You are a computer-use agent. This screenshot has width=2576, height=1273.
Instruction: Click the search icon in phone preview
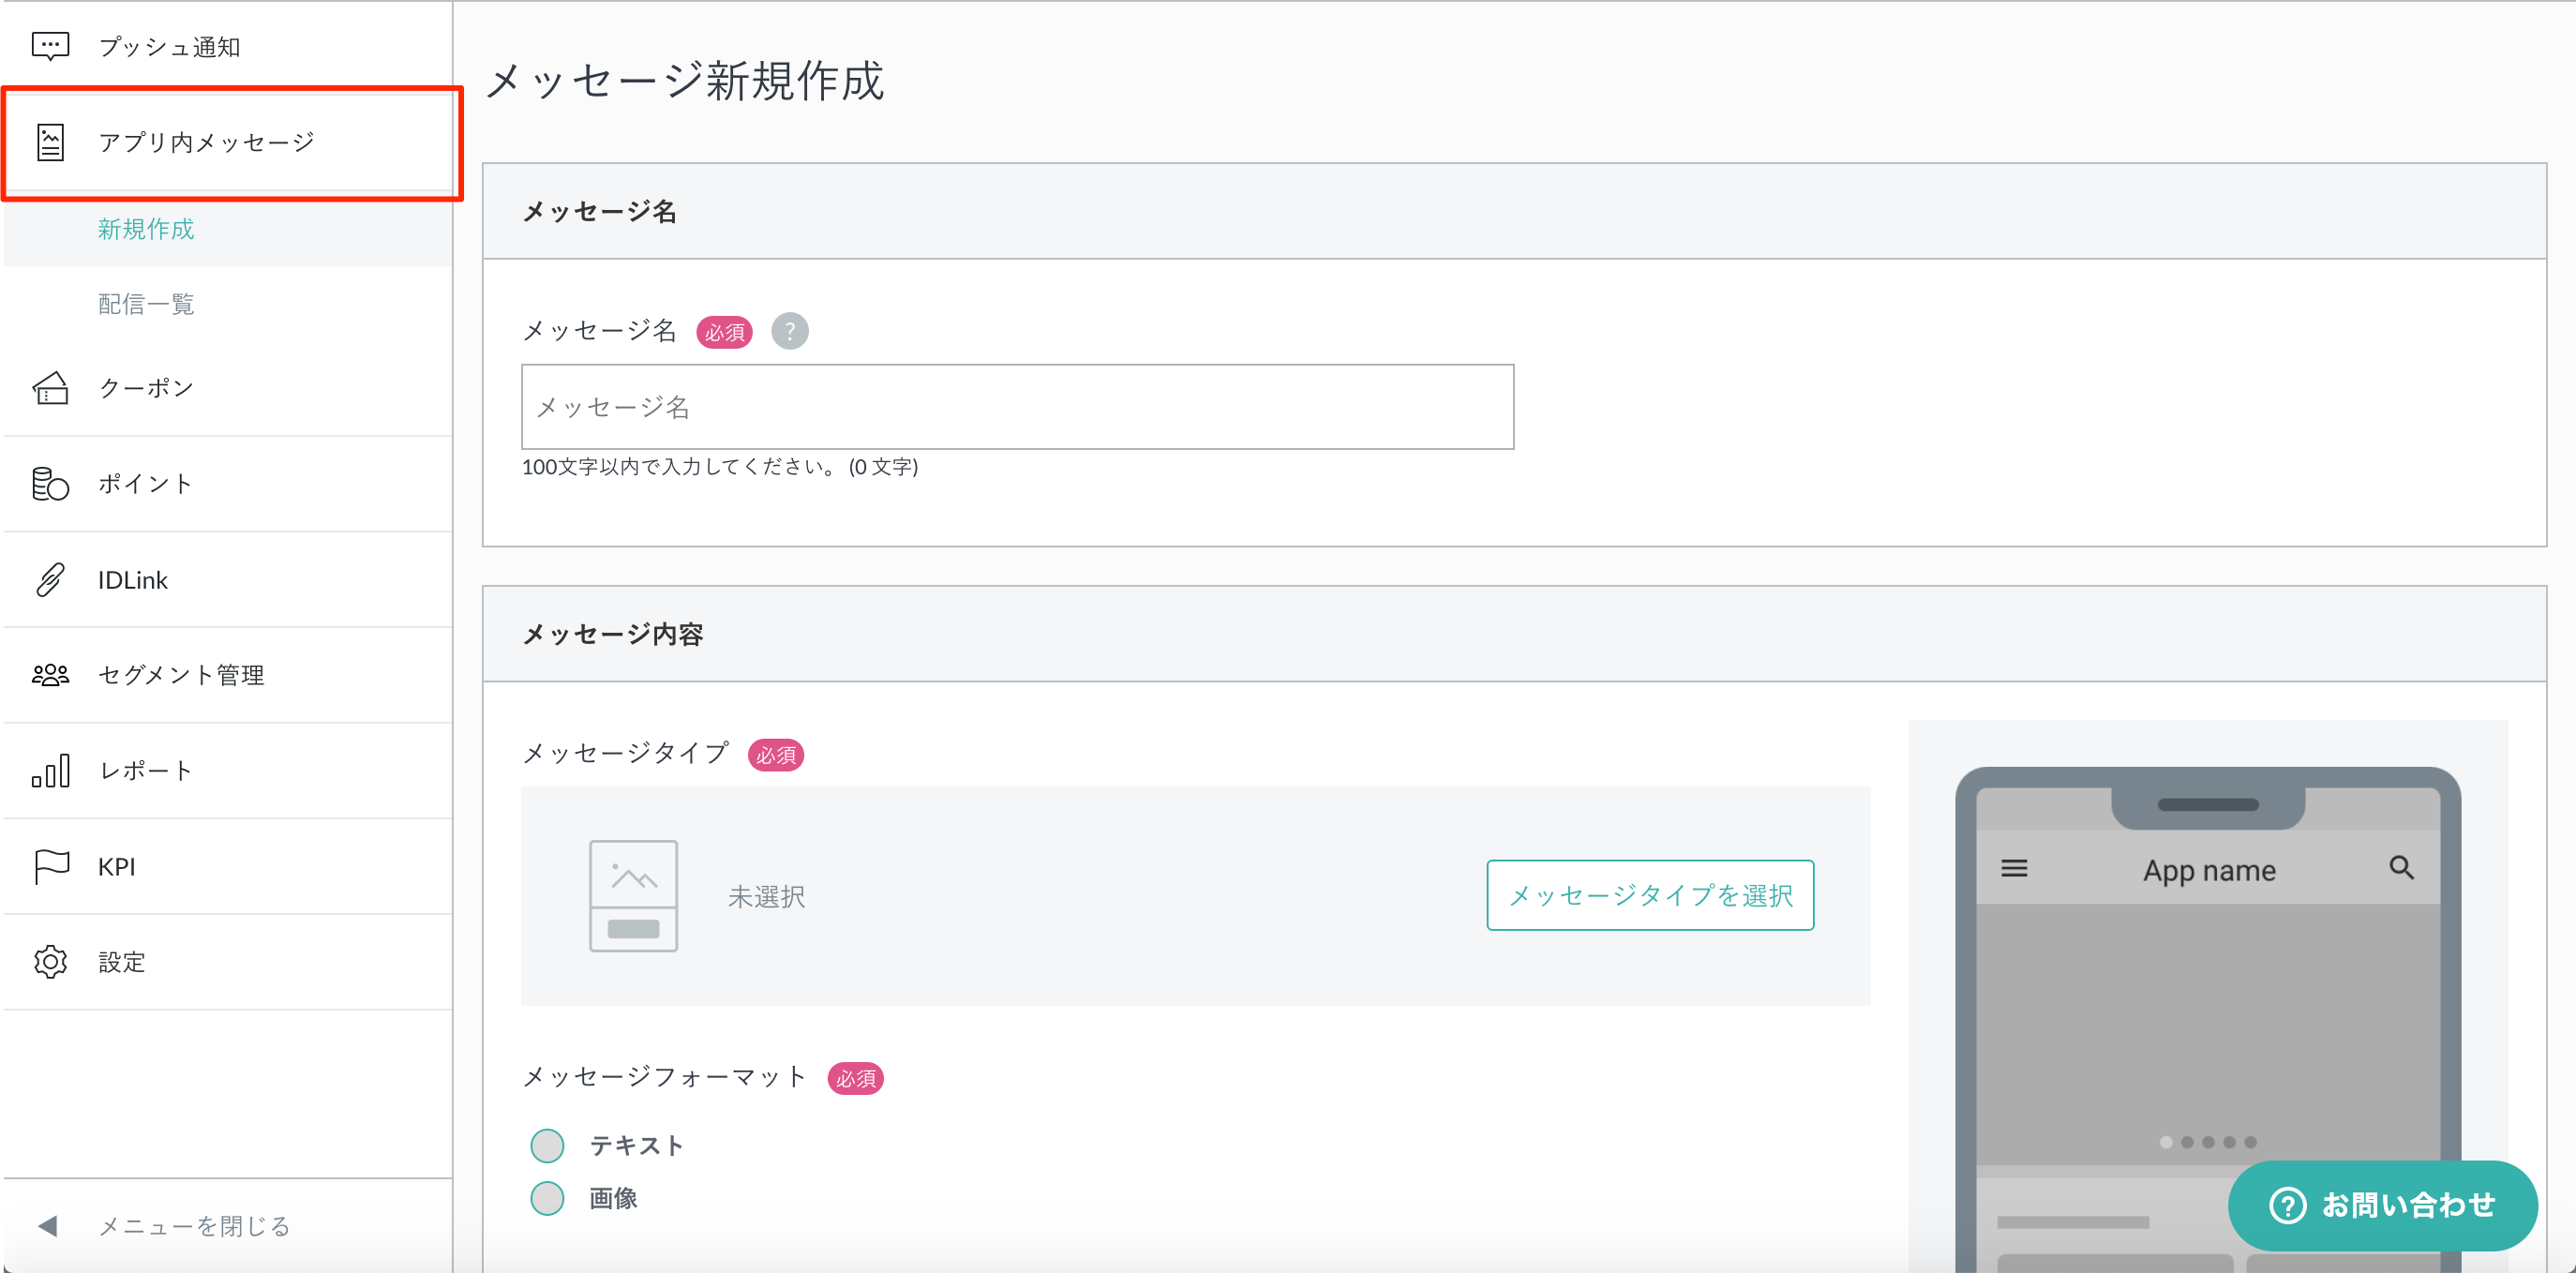pyautogui.click(x=2401, y=868)
